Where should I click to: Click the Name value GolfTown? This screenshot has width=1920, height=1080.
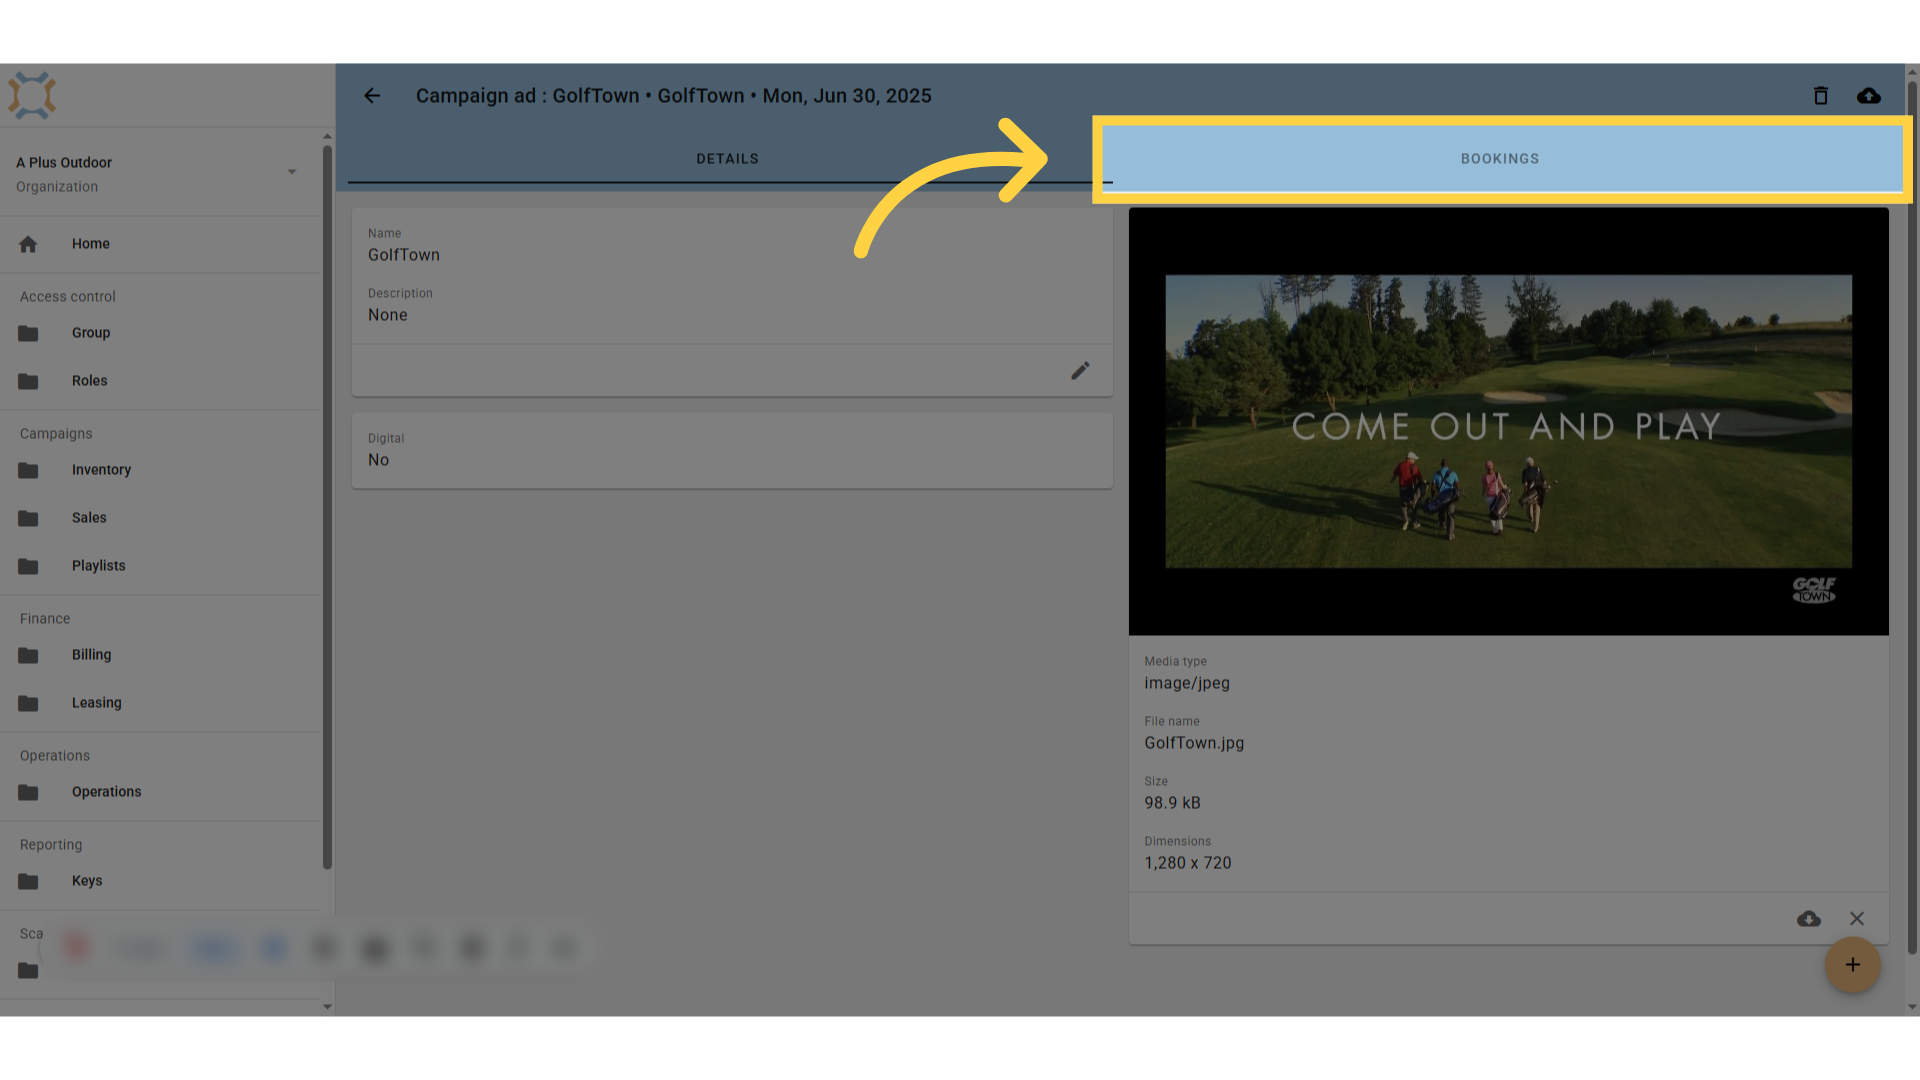404,255
